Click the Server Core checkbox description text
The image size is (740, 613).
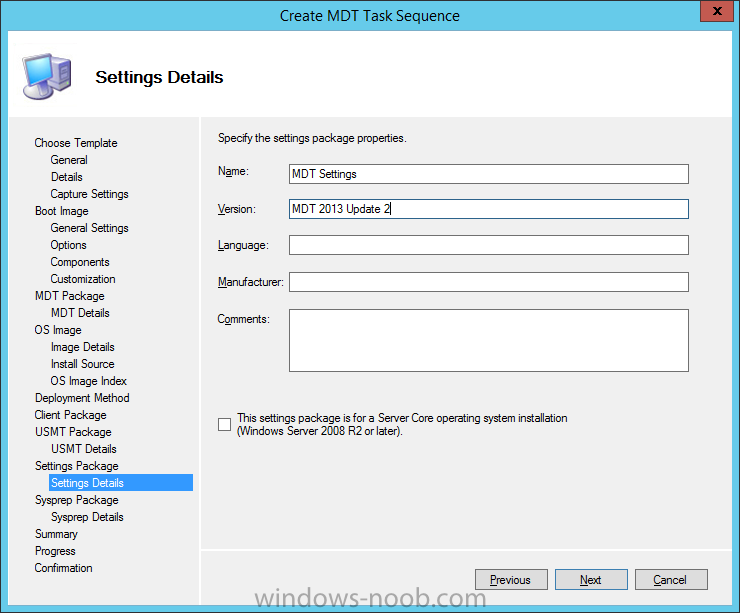(x=402, y=424)
